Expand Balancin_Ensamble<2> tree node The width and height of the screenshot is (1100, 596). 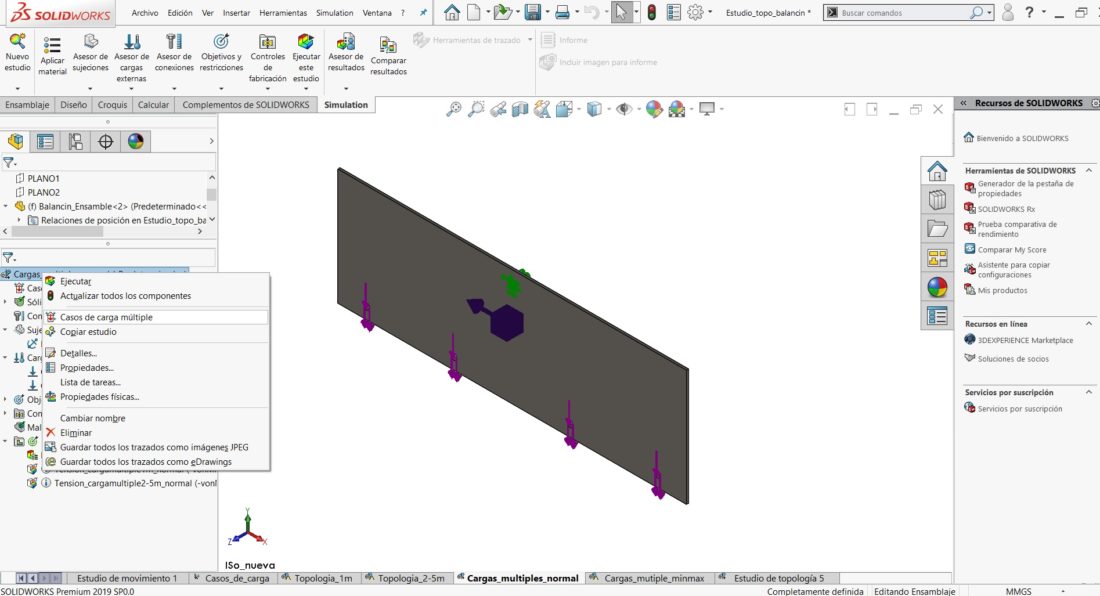(x=6, y=206)
